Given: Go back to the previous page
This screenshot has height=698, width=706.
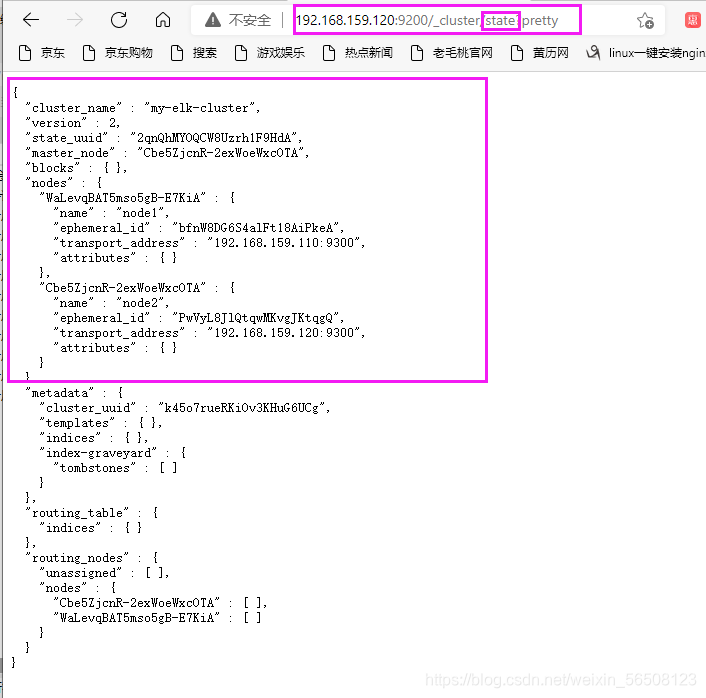Looking at the screenshot, I should (31, 20).
